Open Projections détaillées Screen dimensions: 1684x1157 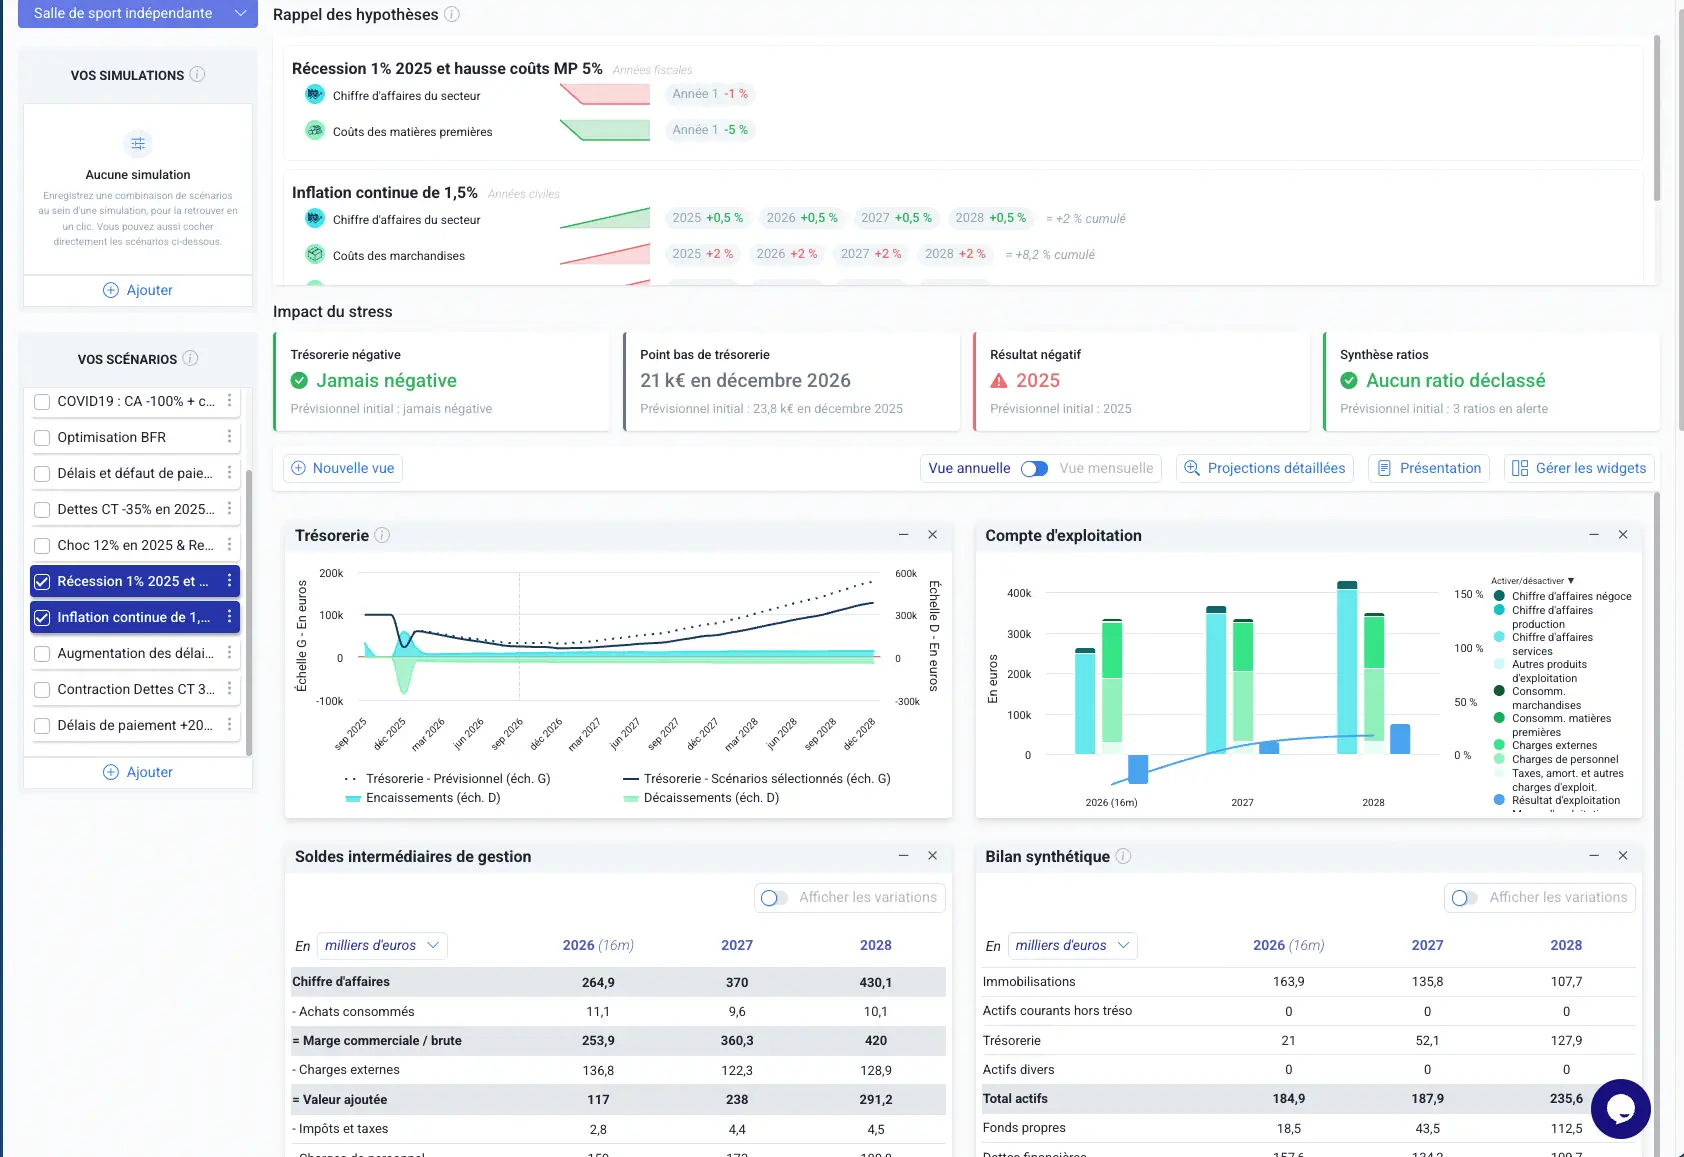[x=1265, y=468]
